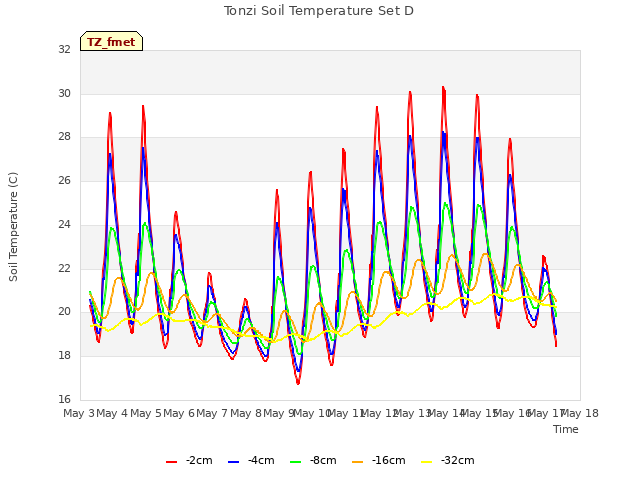Click the green -8cm legend color marker
Viewport: 640px width, 480px height.
[x=296, y=462]
